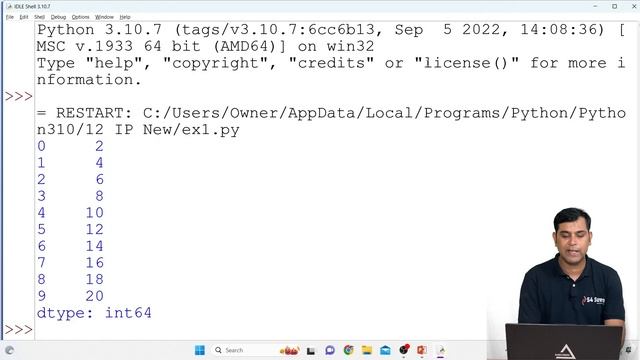Open the Window menu
This screenshot has height=360, width=640.
tap(104, 17)
